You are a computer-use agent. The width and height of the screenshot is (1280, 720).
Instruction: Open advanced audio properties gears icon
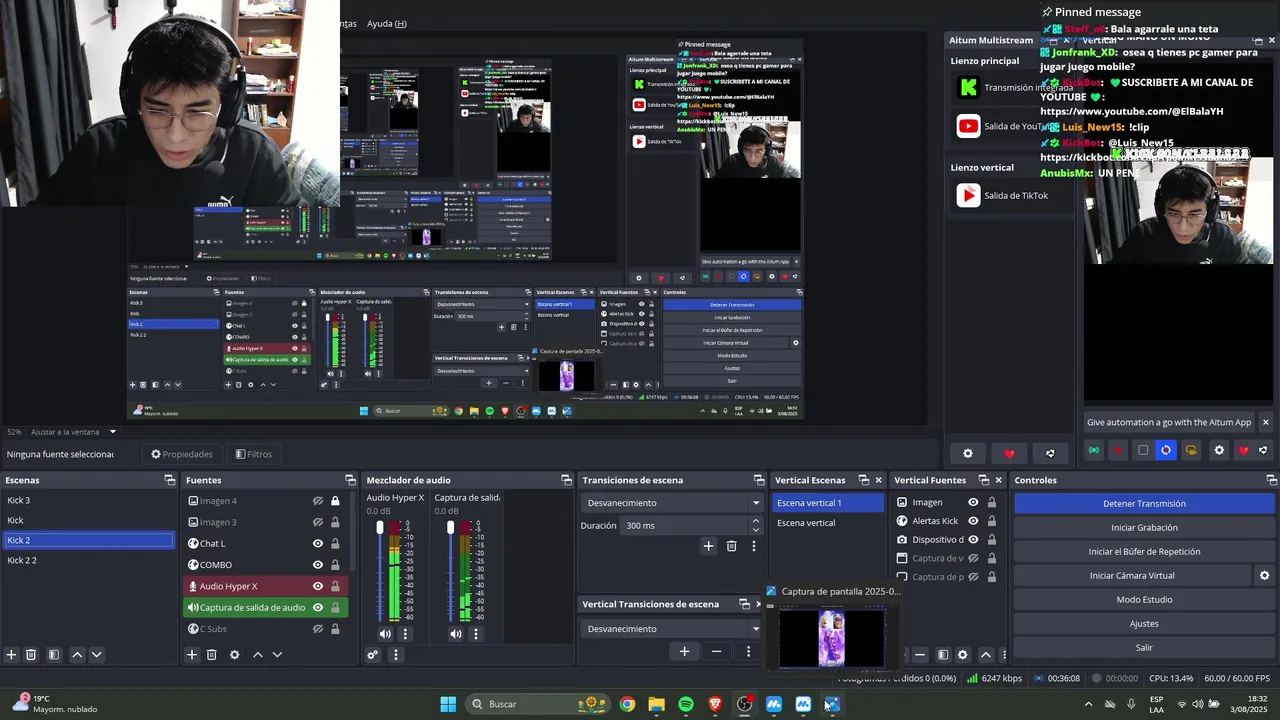[373, 655]
